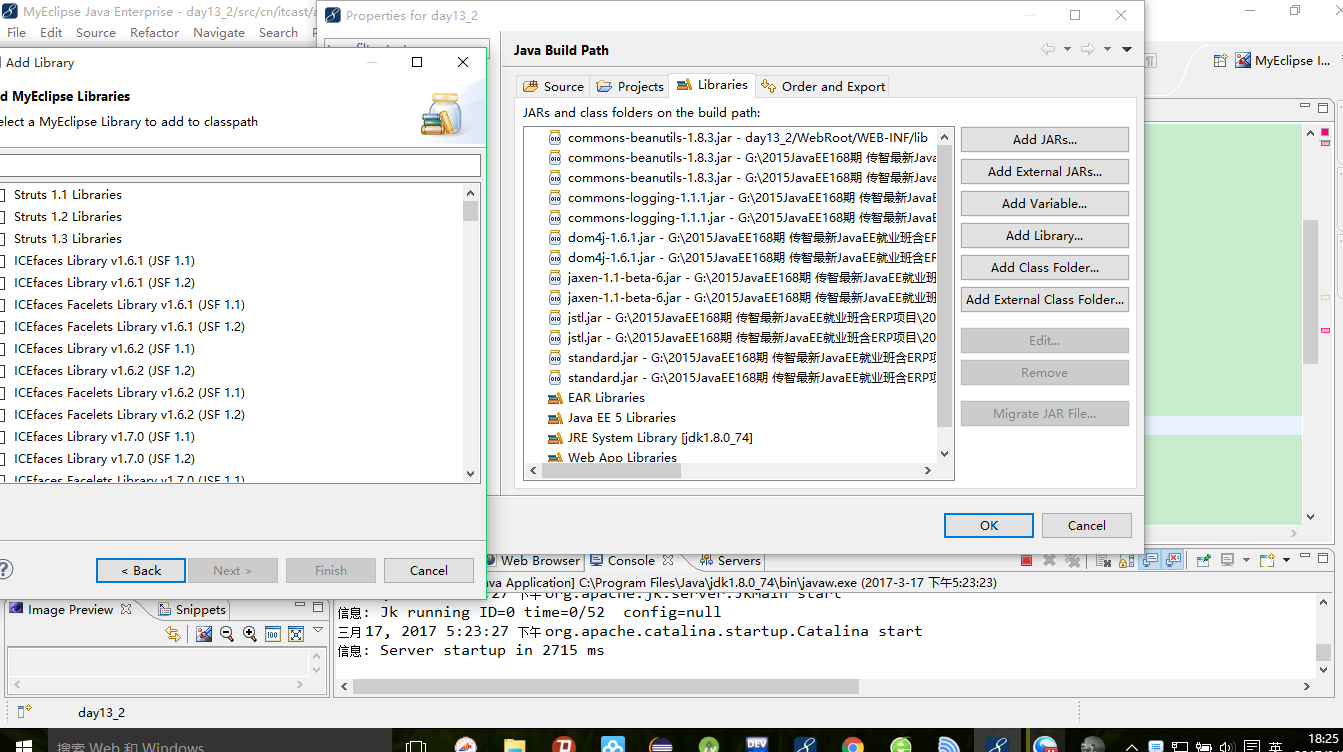Confirm the Properties dialog with OK
The width and height of the screenshot is (1343, 752).
(x=989, y=525)
